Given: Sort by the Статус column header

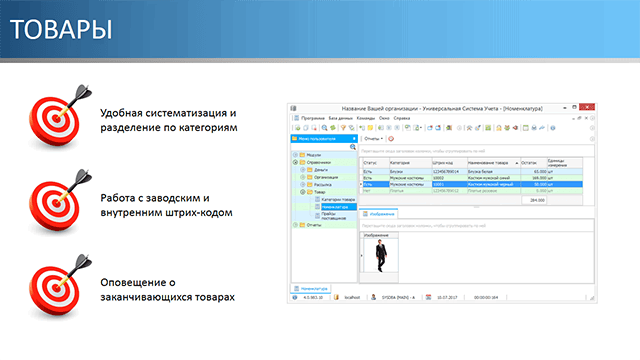Looking at the screenshot, I should [x=375, y=163].
